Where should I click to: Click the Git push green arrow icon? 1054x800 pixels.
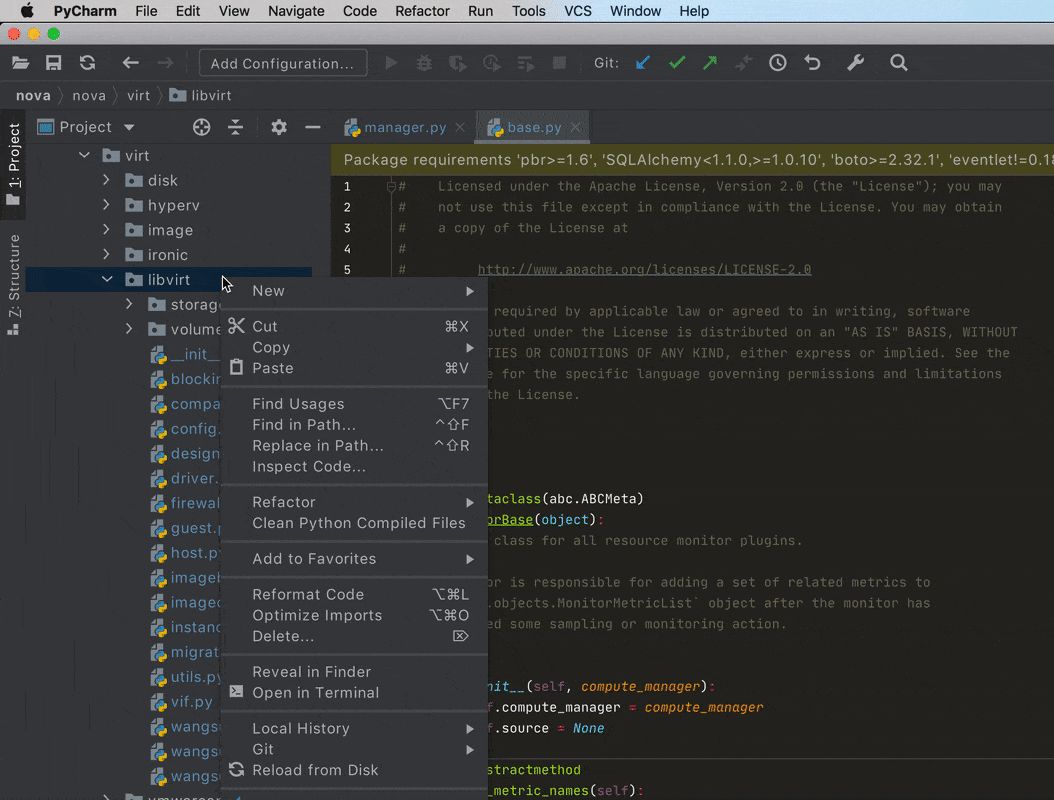point(710,63)
